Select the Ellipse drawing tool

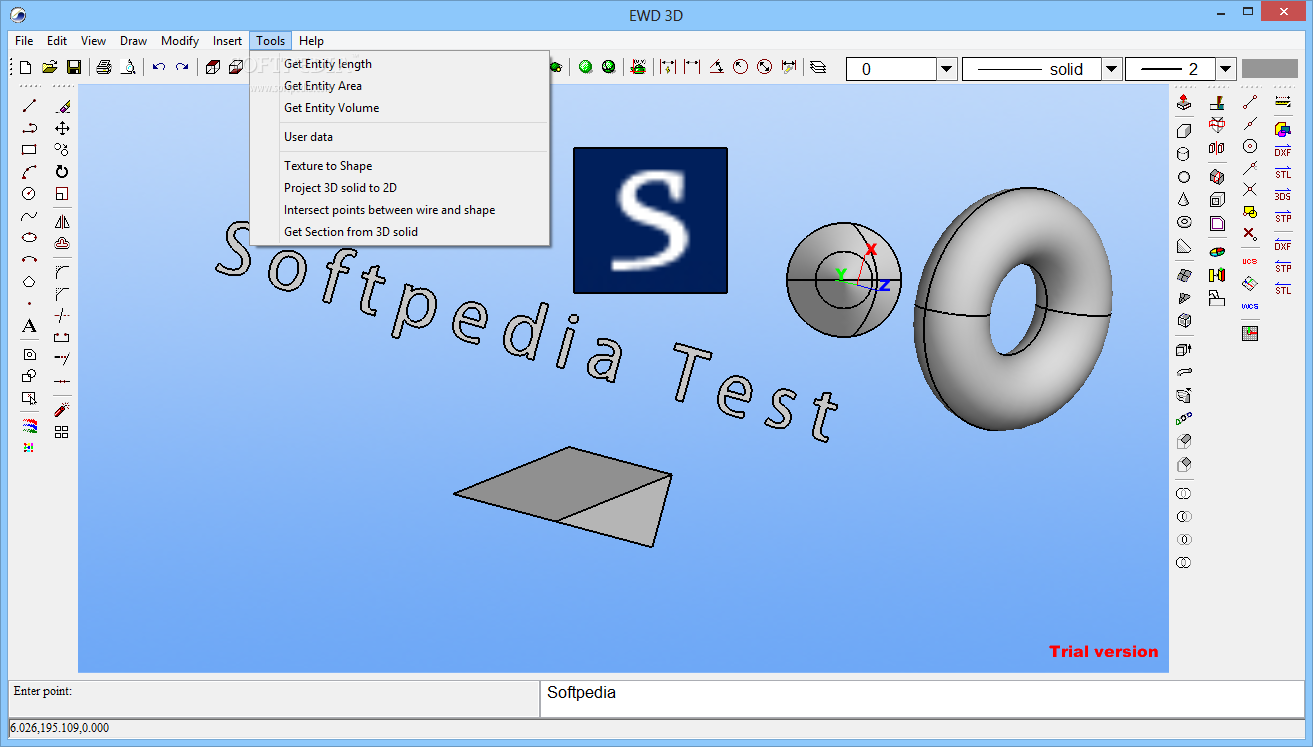[x=29, y=238]
